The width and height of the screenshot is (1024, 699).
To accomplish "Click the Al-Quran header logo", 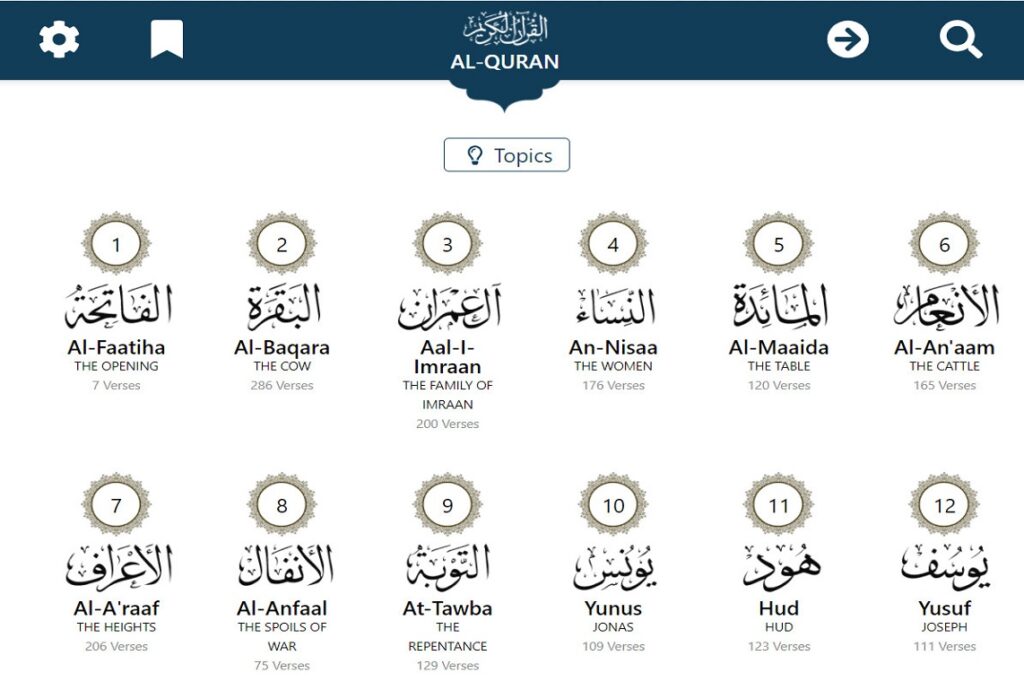I will coord(504,45).
